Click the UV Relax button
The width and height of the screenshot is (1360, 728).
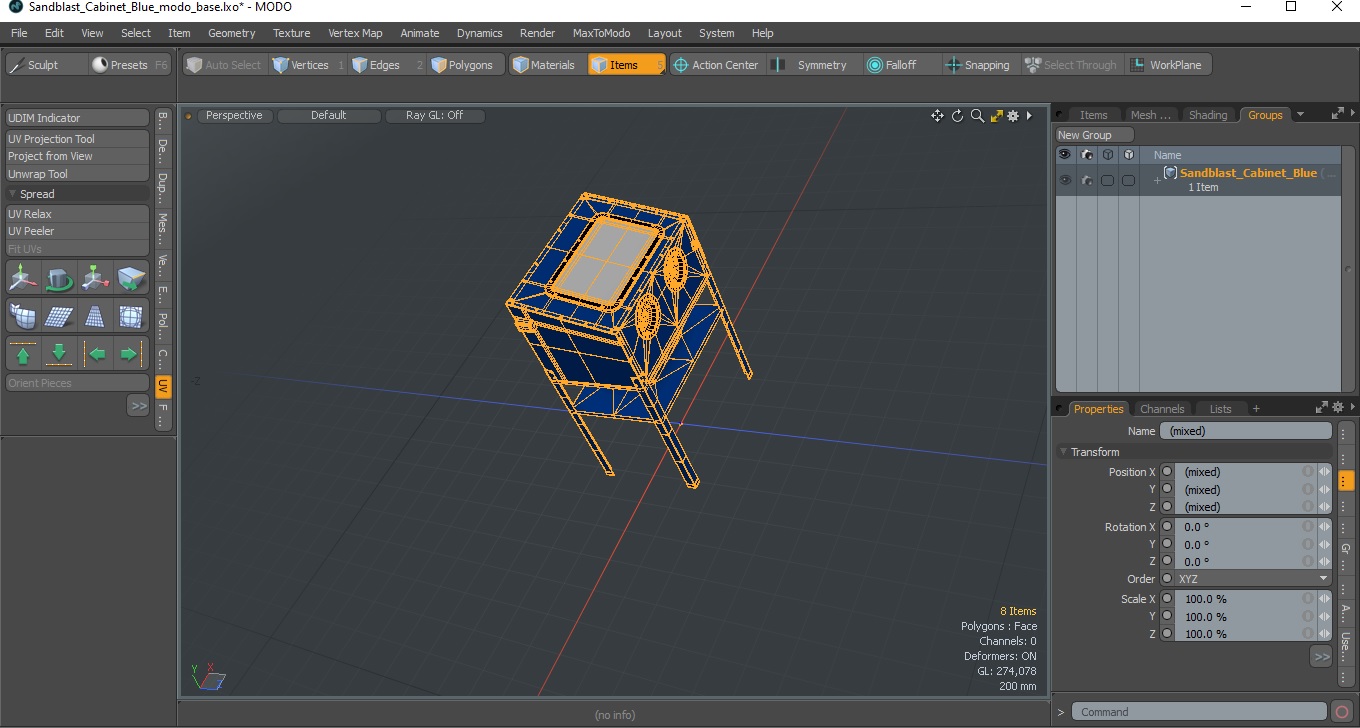tap(78, 214)
